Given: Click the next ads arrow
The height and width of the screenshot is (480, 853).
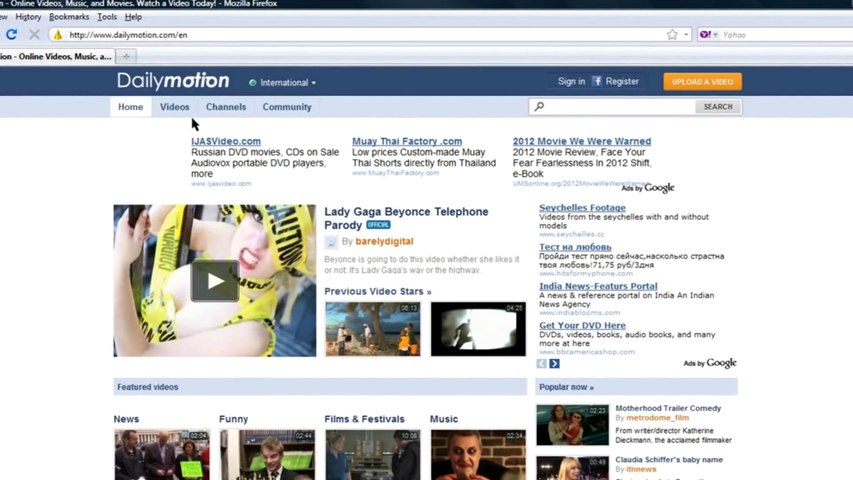Looking at the screenshot, I should (x=554, y=363).
